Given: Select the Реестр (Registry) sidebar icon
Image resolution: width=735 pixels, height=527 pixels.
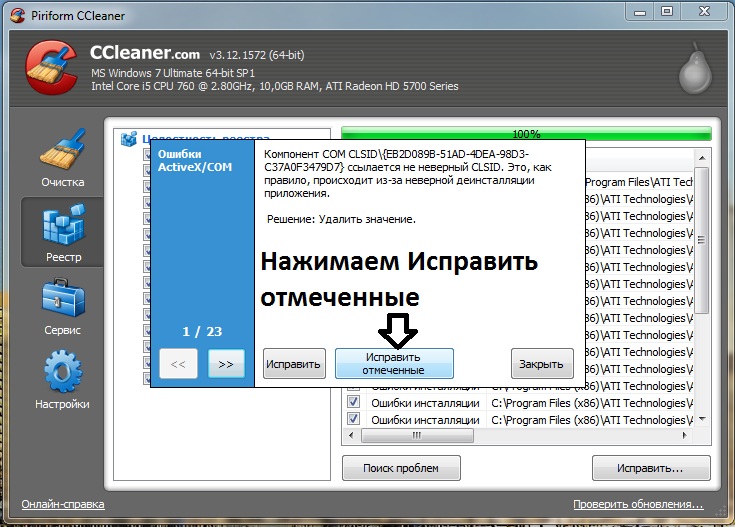Looking at the screenshot, I should [x=62, y=231].
